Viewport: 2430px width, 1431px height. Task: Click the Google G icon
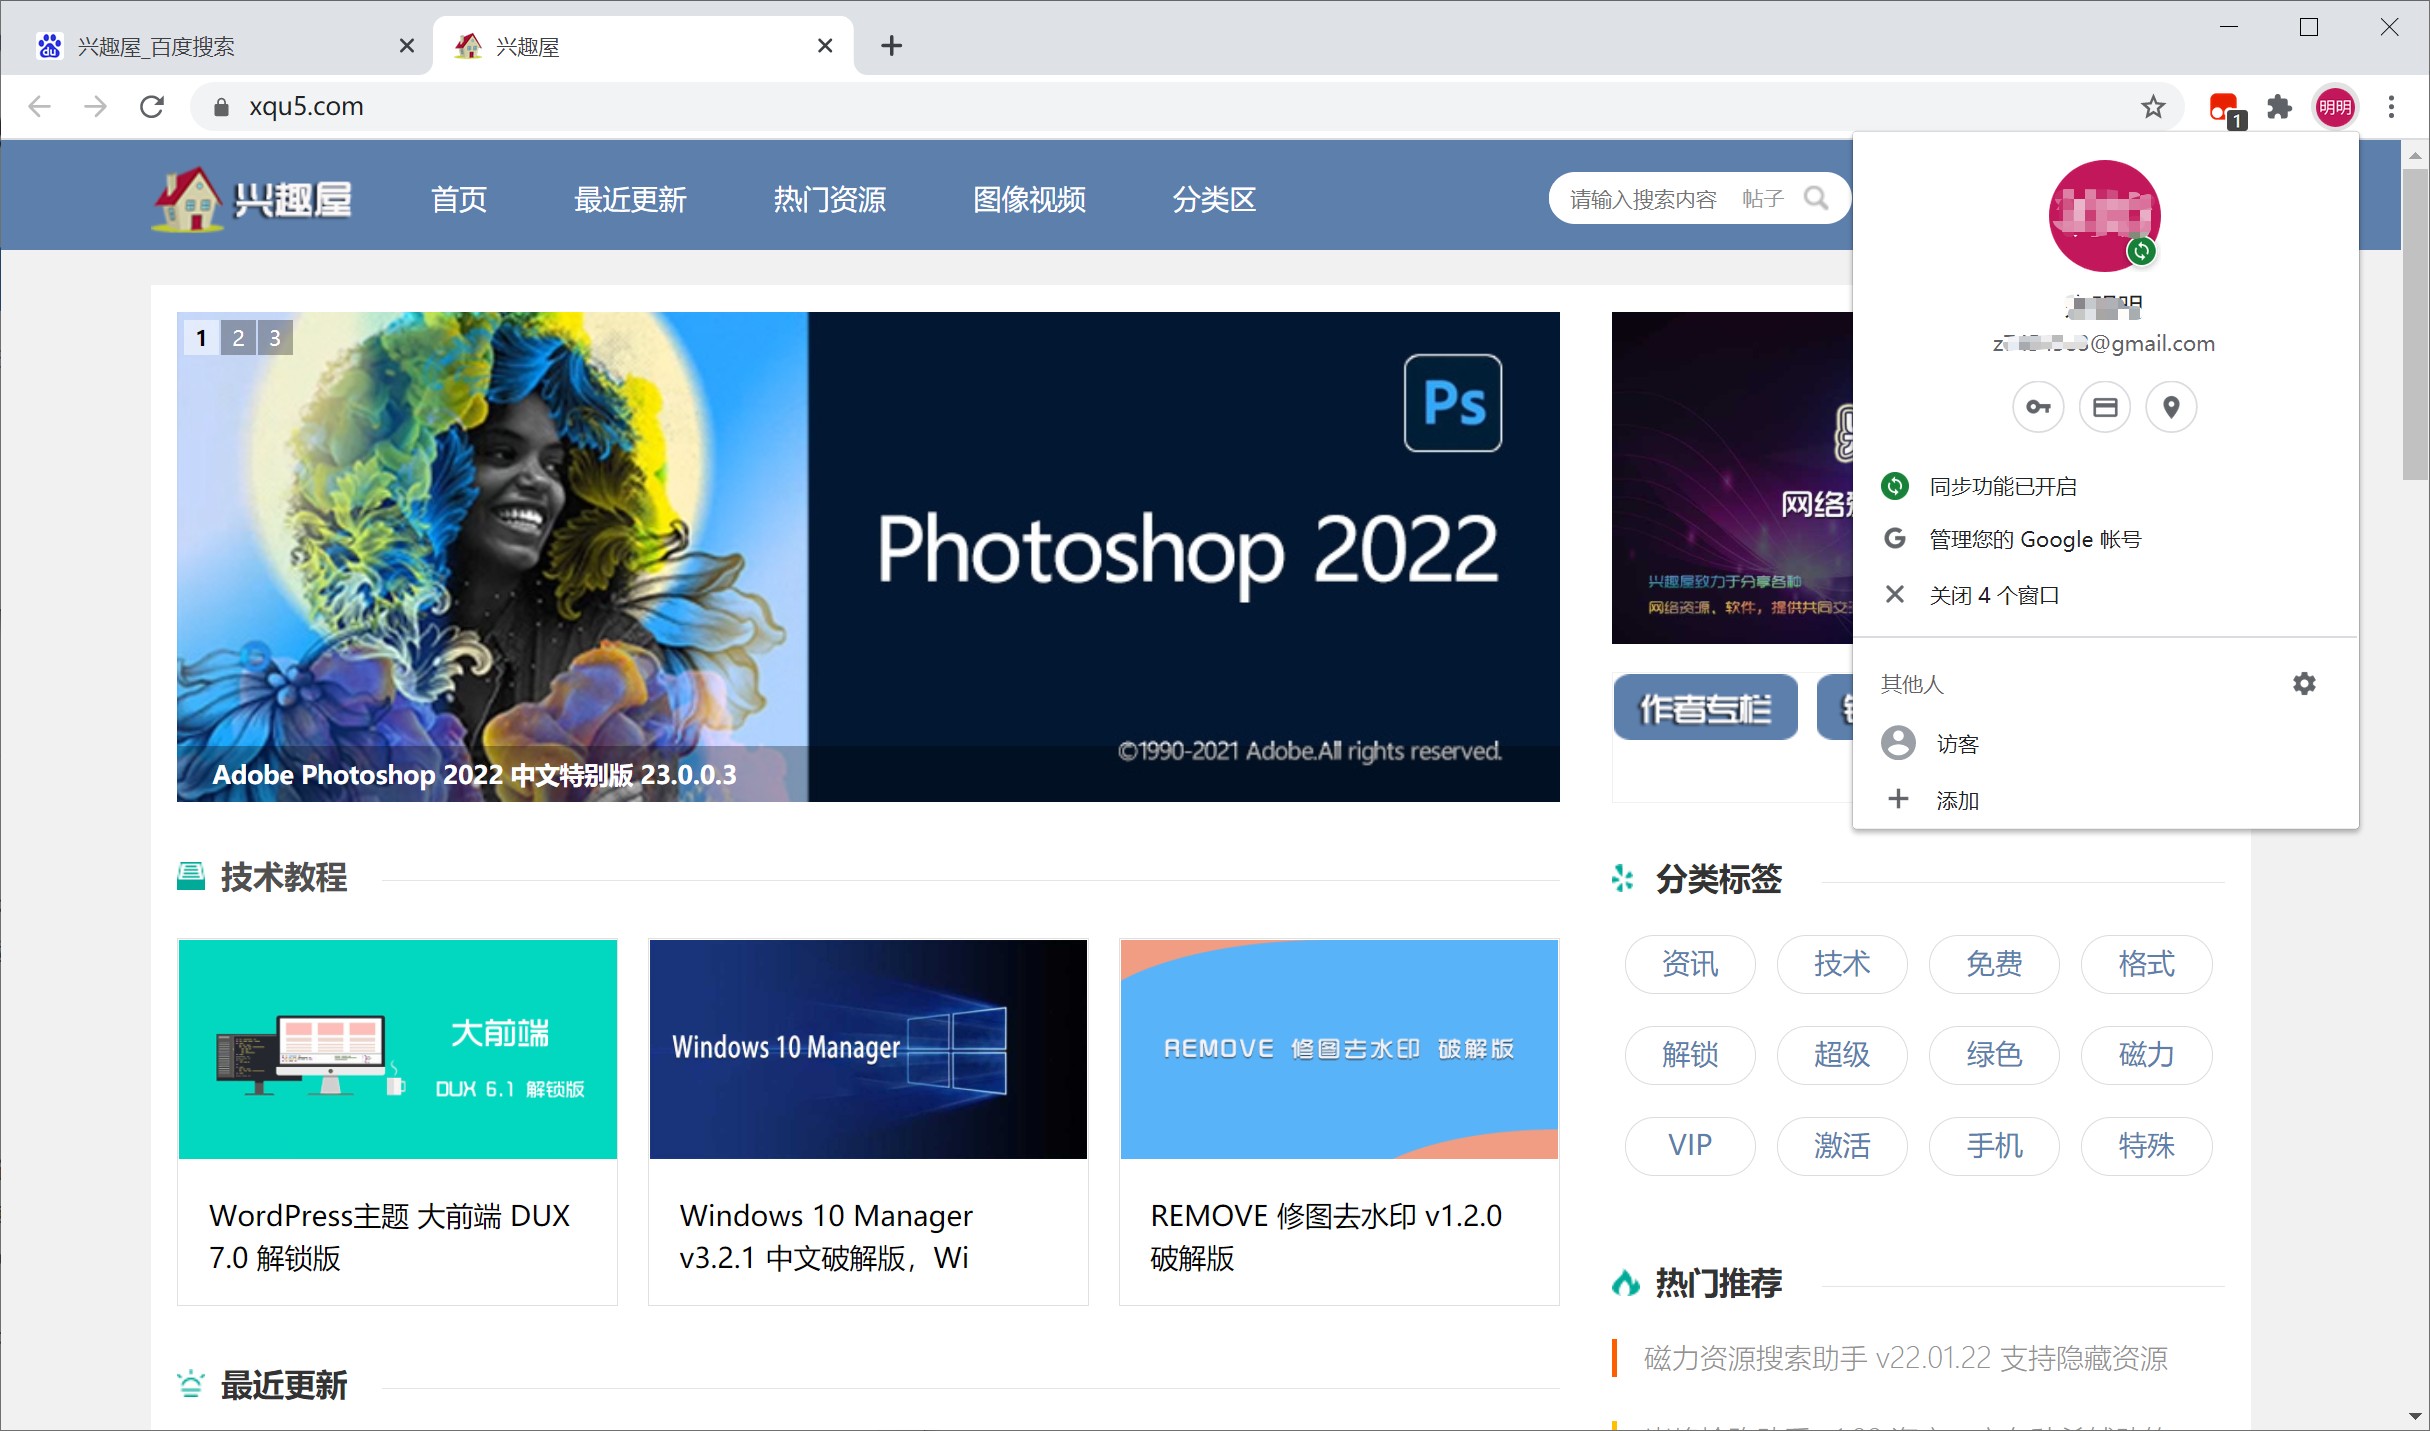pyautogui.click(x=1895, y=539)
